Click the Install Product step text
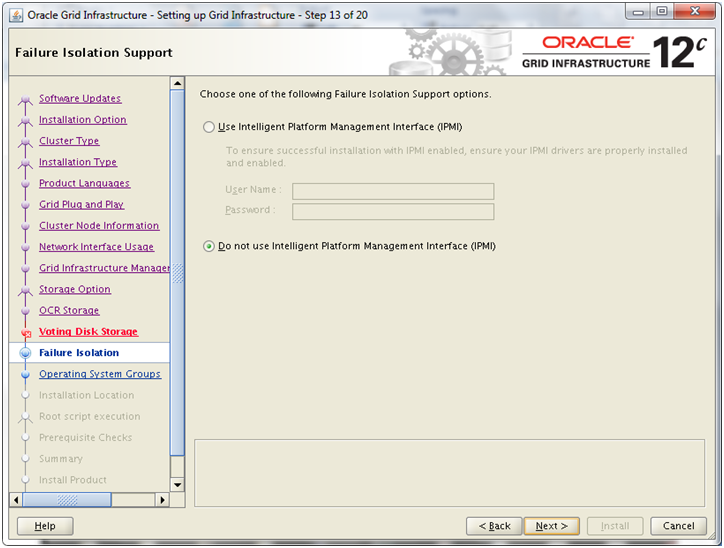This screenshot has width=724, height=548. tap(72, 480)
